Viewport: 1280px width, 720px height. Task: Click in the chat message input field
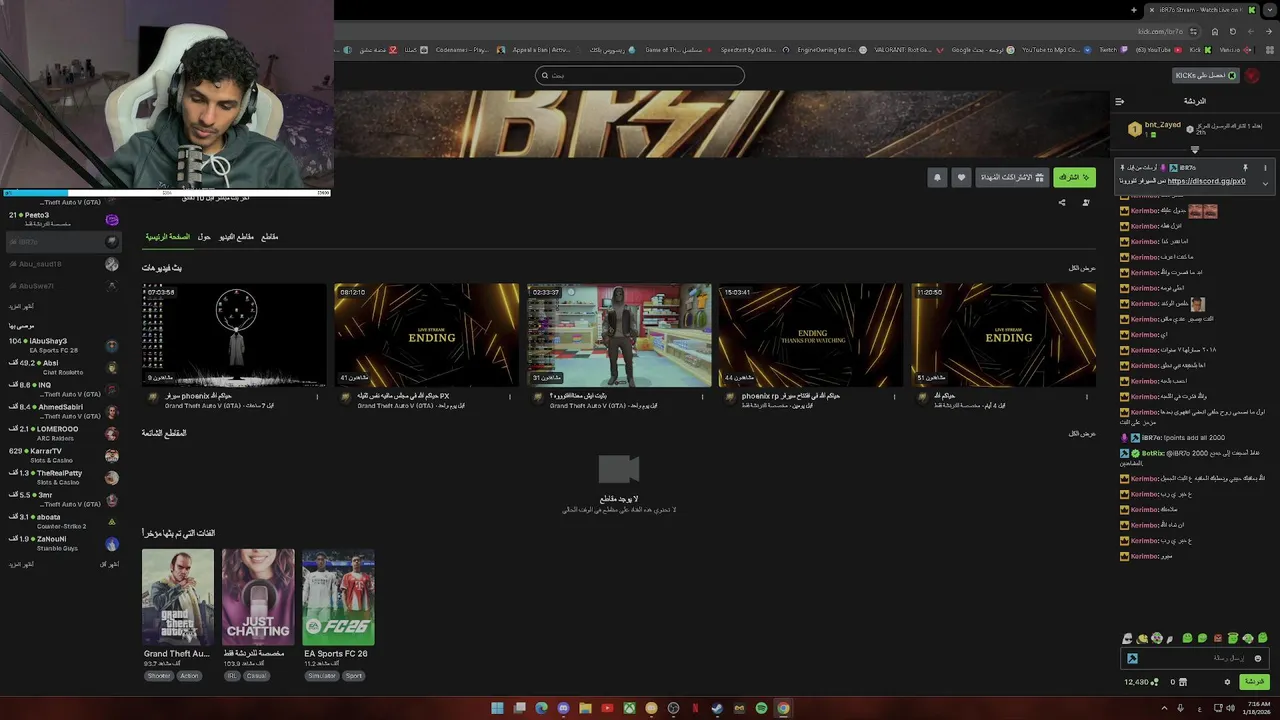[x=1195, y=658]
